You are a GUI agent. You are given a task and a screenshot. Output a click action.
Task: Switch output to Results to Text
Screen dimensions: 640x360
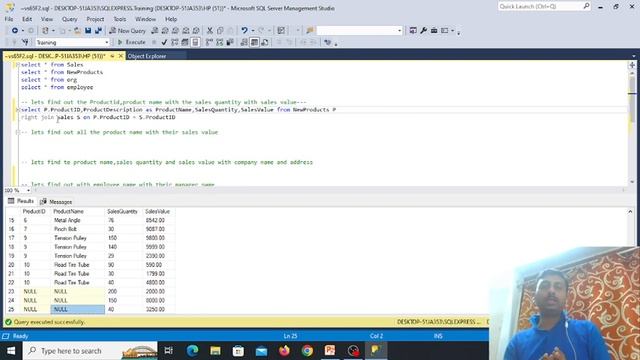click(x=244, y=42)
